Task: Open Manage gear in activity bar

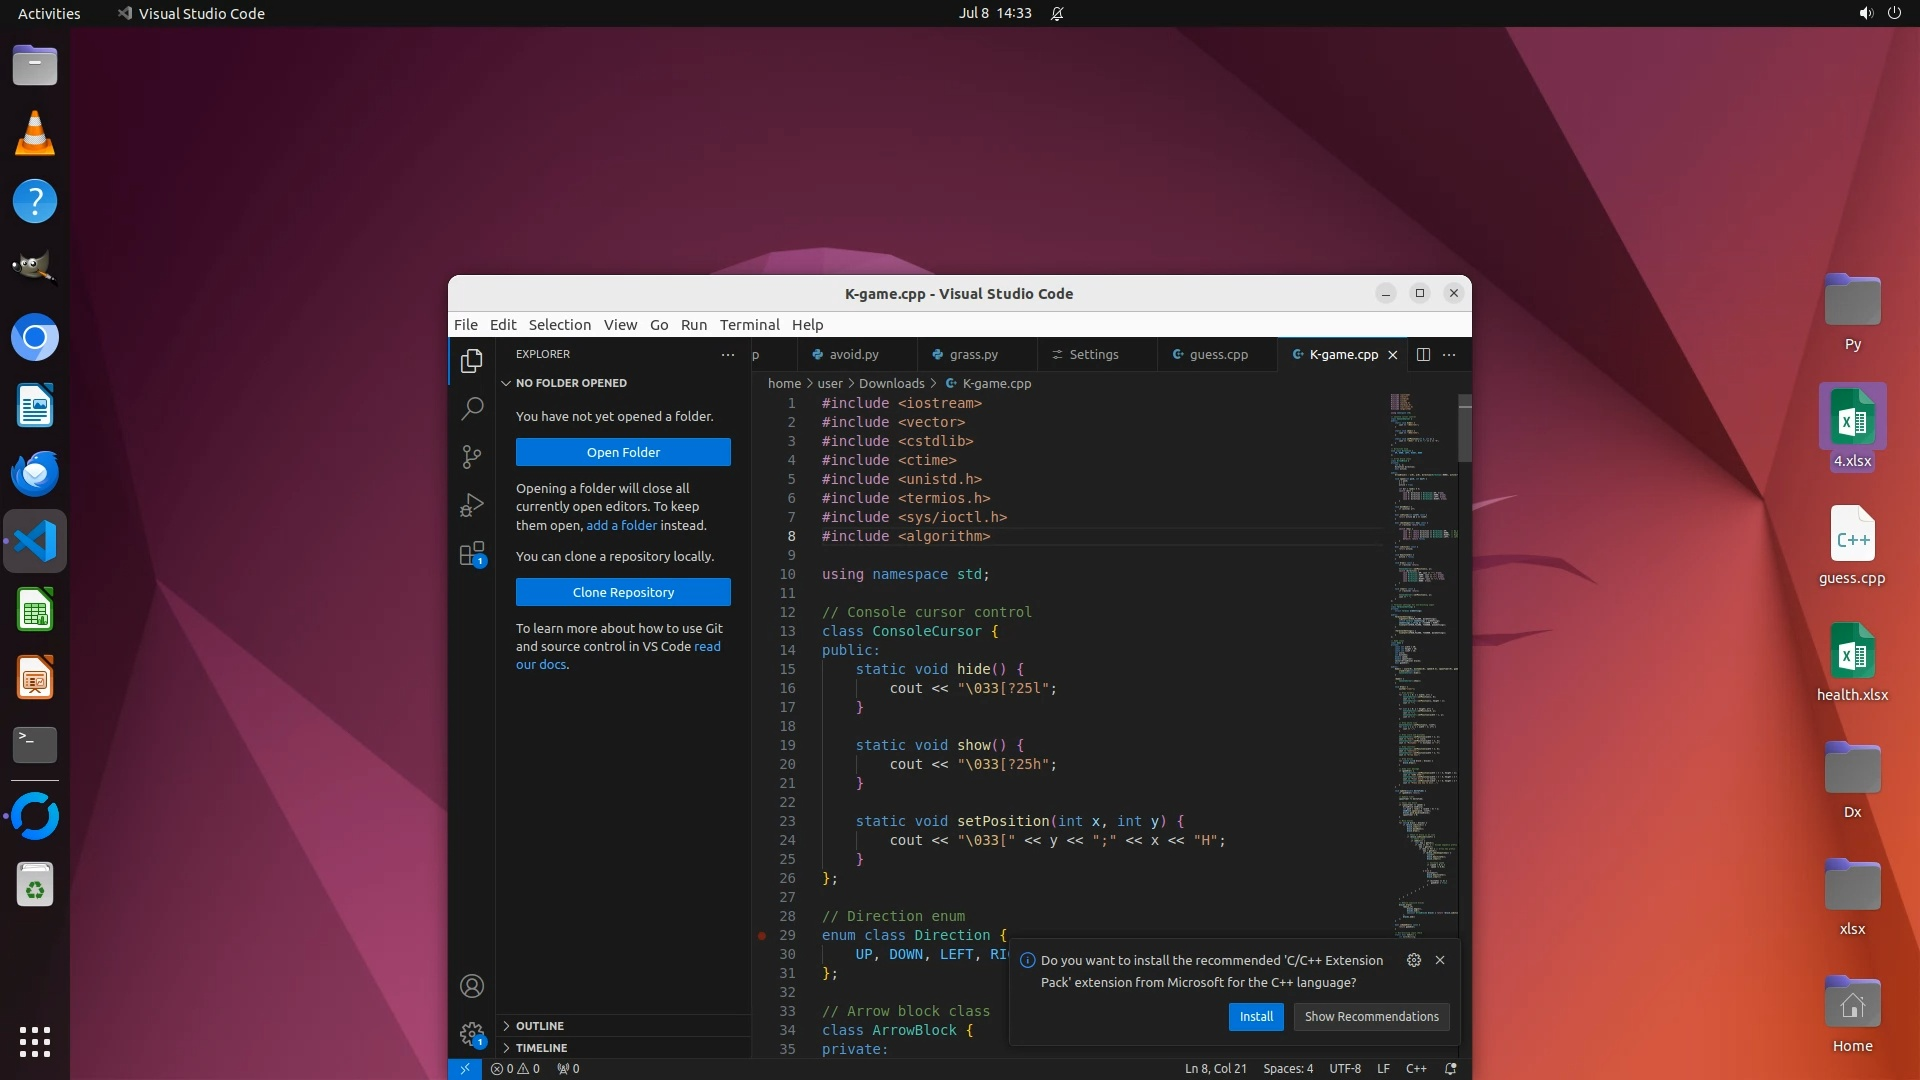Action: (x=472, y=1034)
